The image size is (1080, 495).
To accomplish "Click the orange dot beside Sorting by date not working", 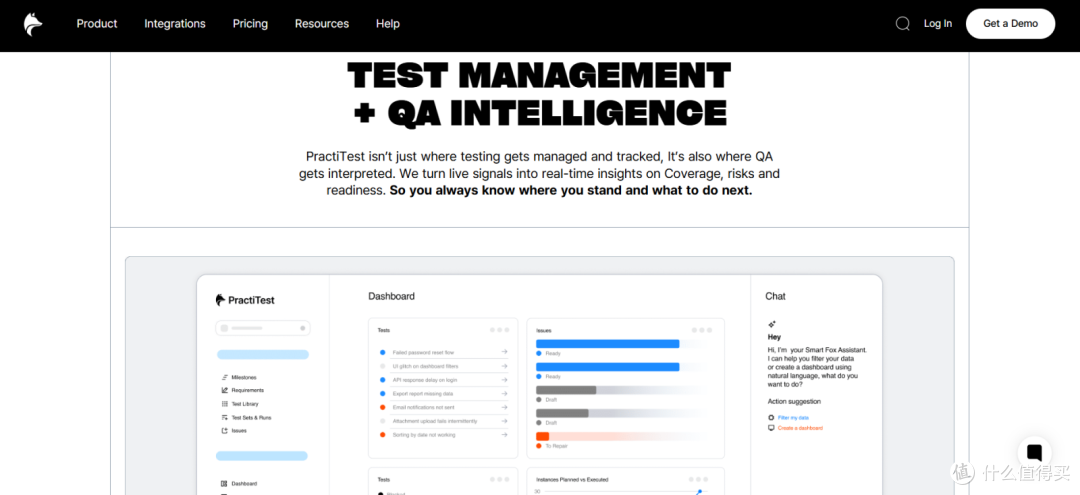I will (x=383, y=435).
